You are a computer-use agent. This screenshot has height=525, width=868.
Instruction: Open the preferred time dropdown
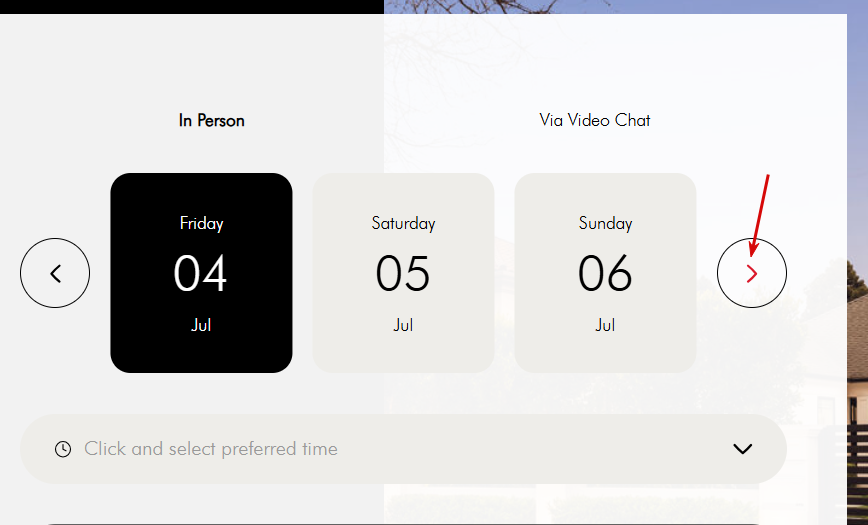[x=403, y=449]
